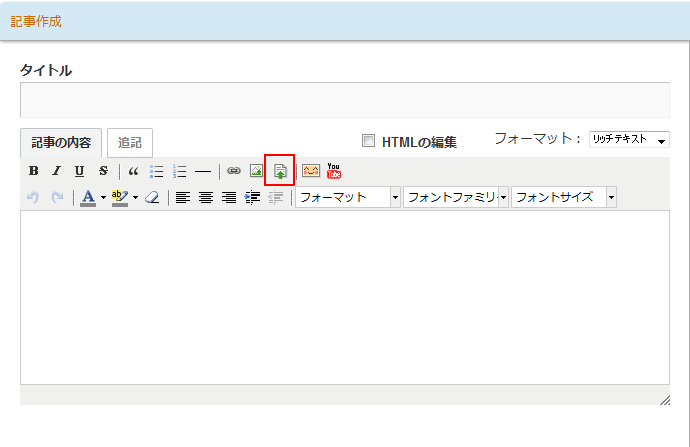Open the フォントファミリー dropdown
Image resolution: width=690 pixels, height=447 pixels.
(455, 197)
